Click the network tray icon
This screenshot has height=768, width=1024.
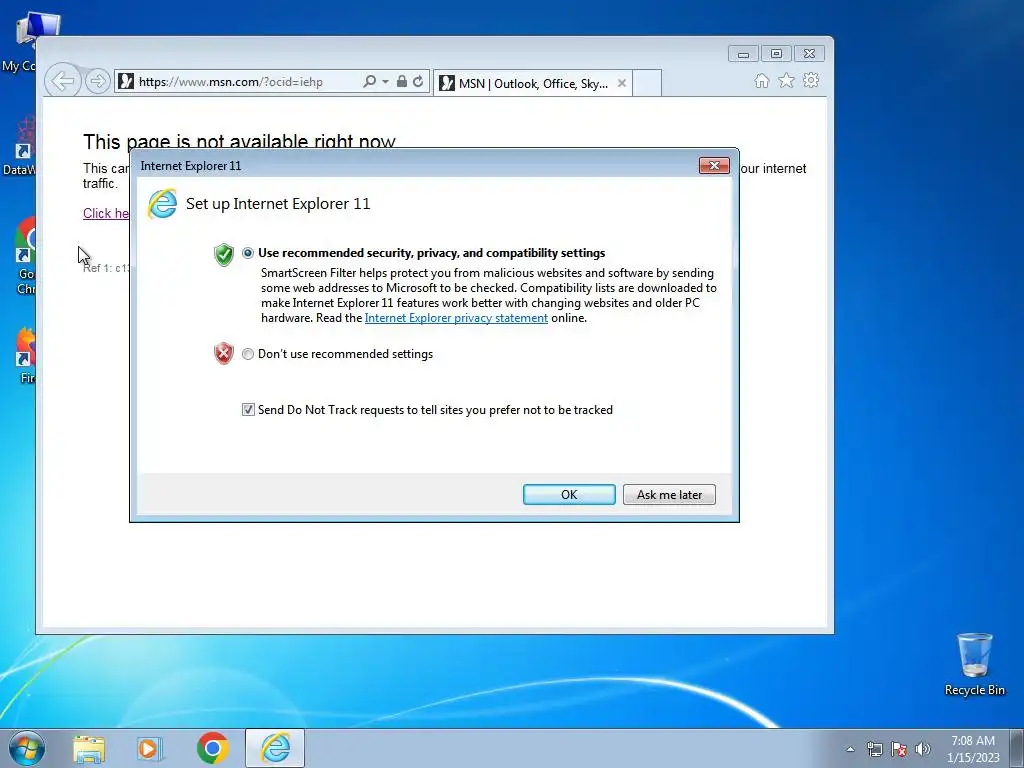click(874, 749)
